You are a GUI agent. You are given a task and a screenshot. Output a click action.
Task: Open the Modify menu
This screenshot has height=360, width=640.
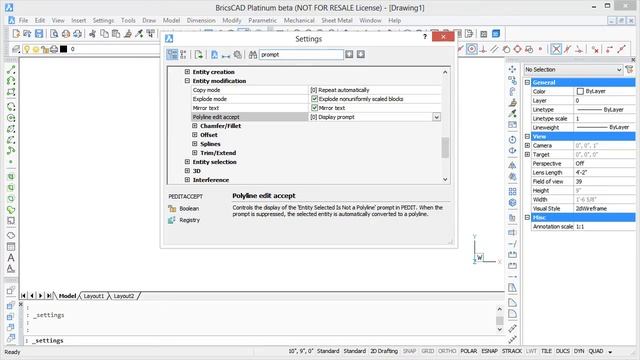click(x=232, y=20)
